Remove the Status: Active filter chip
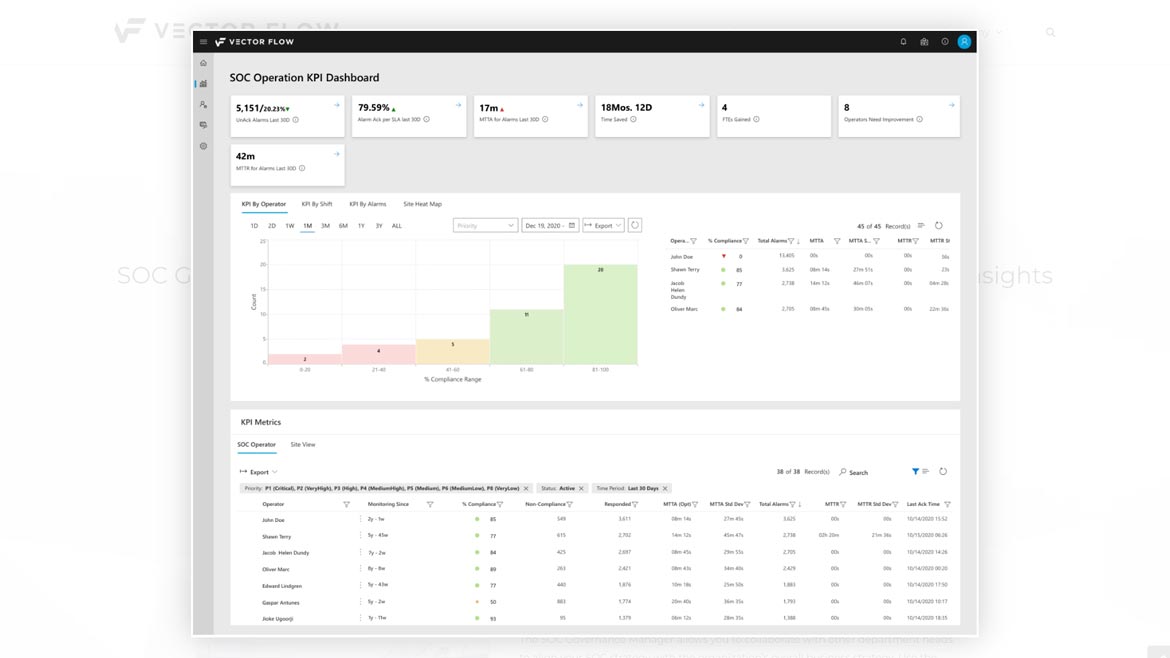The image size is (1170, 658). [581, 488]
